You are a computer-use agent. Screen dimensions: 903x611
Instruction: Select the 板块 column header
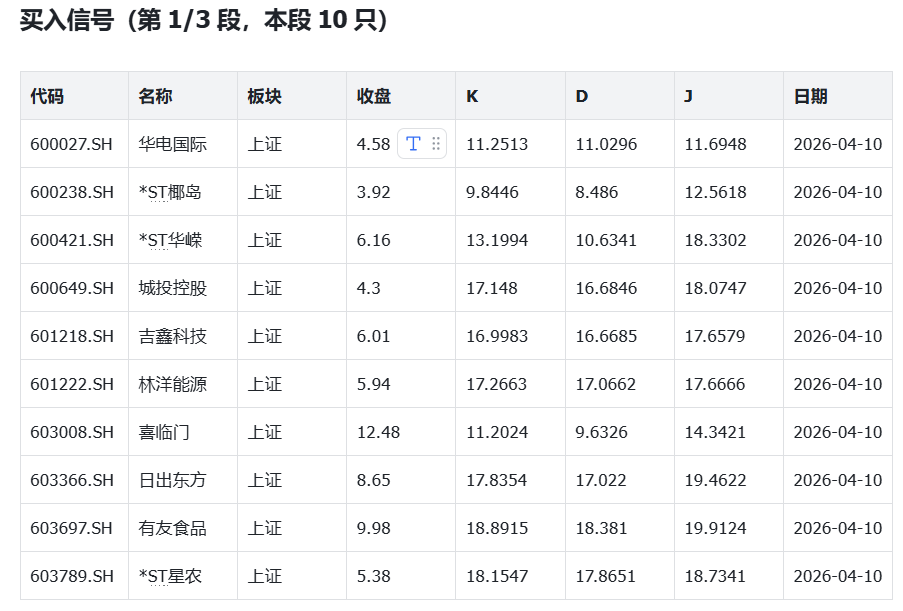[x=265, y=96]
